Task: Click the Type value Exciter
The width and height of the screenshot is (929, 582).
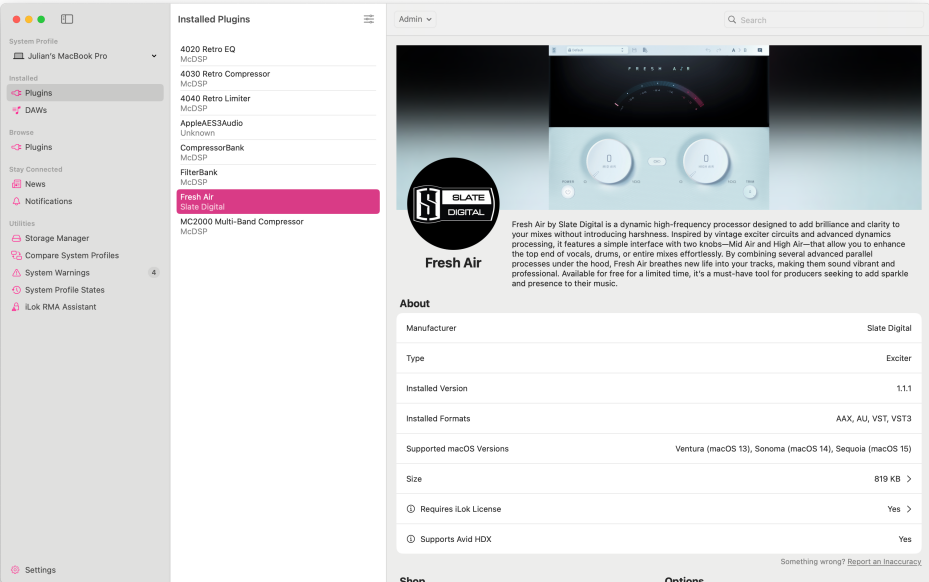Action: pyautogui.click(x=899, y=358)
